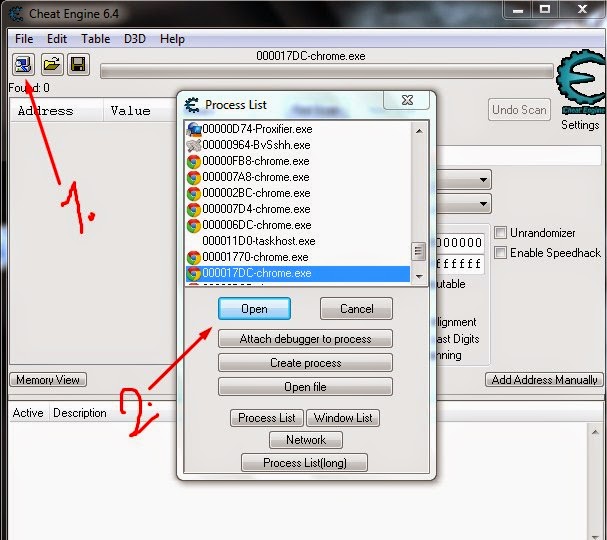The height and width of the screenshot is (540, 607).
Task: Click the Cheat Engine icon in main title bar
Action: pos(16,14)
